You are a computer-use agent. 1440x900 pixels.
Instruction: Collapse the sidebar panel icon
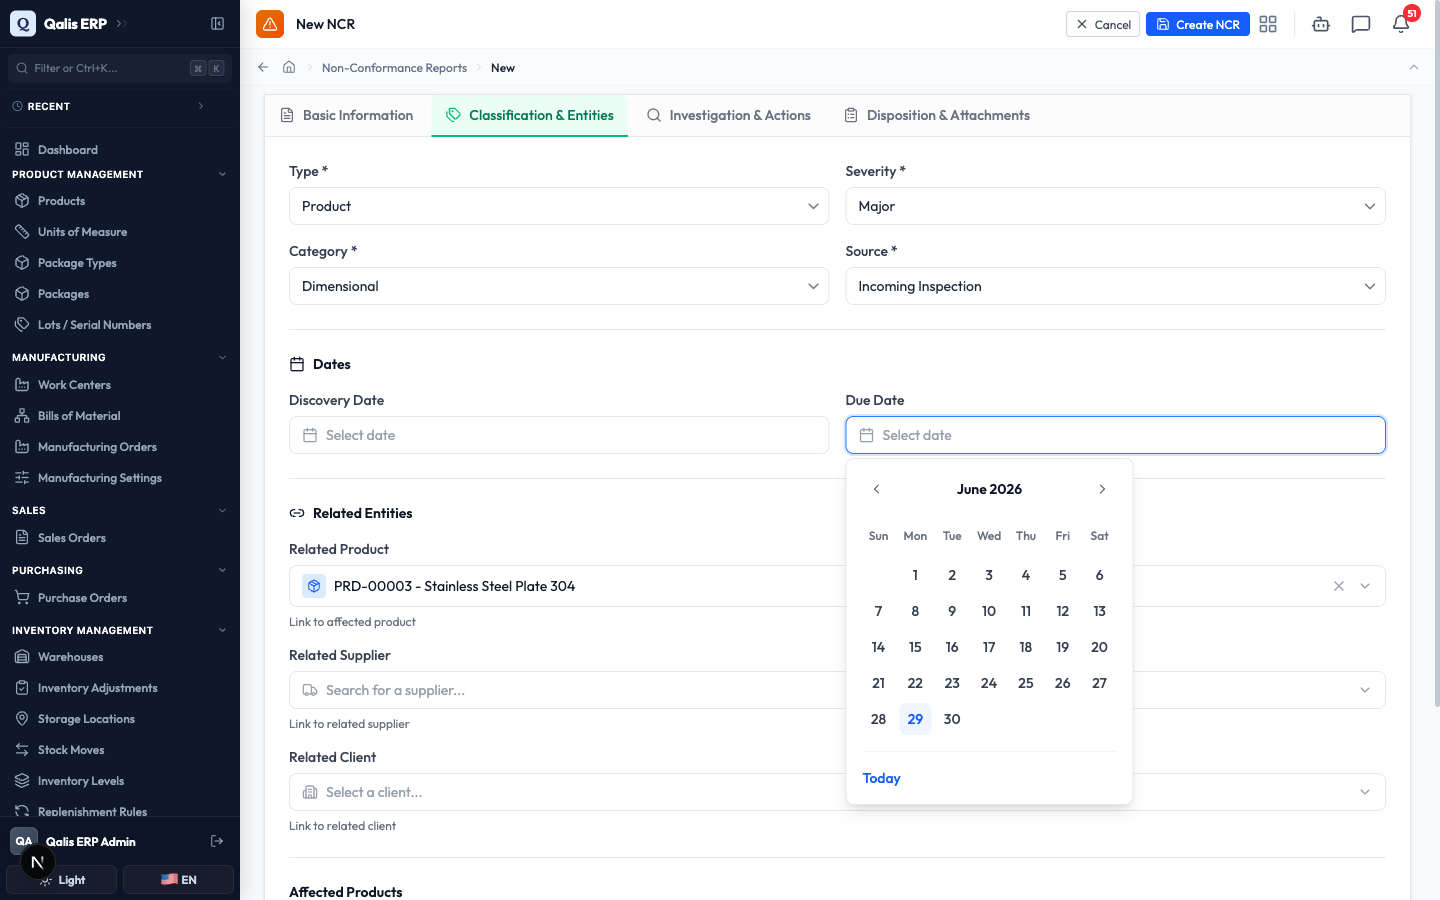tap(217, 23)
